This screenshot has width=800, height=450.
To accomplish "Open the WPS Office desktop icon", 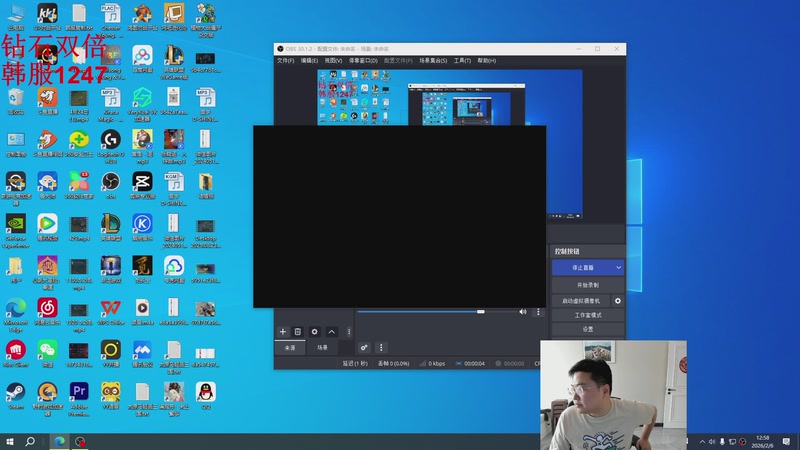I will click(x=110, y=312).
